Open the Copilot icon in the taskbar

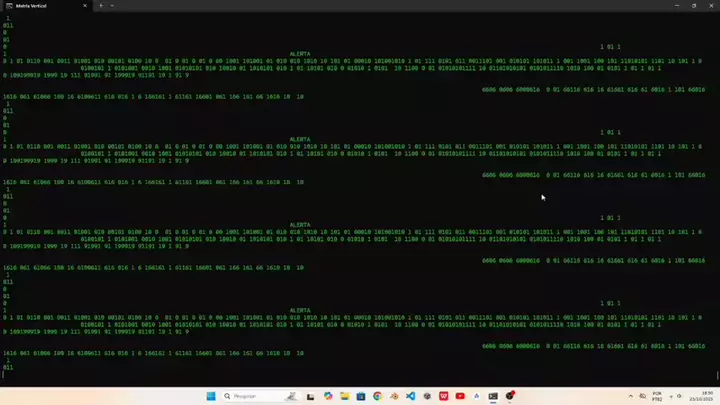(328, 396)
